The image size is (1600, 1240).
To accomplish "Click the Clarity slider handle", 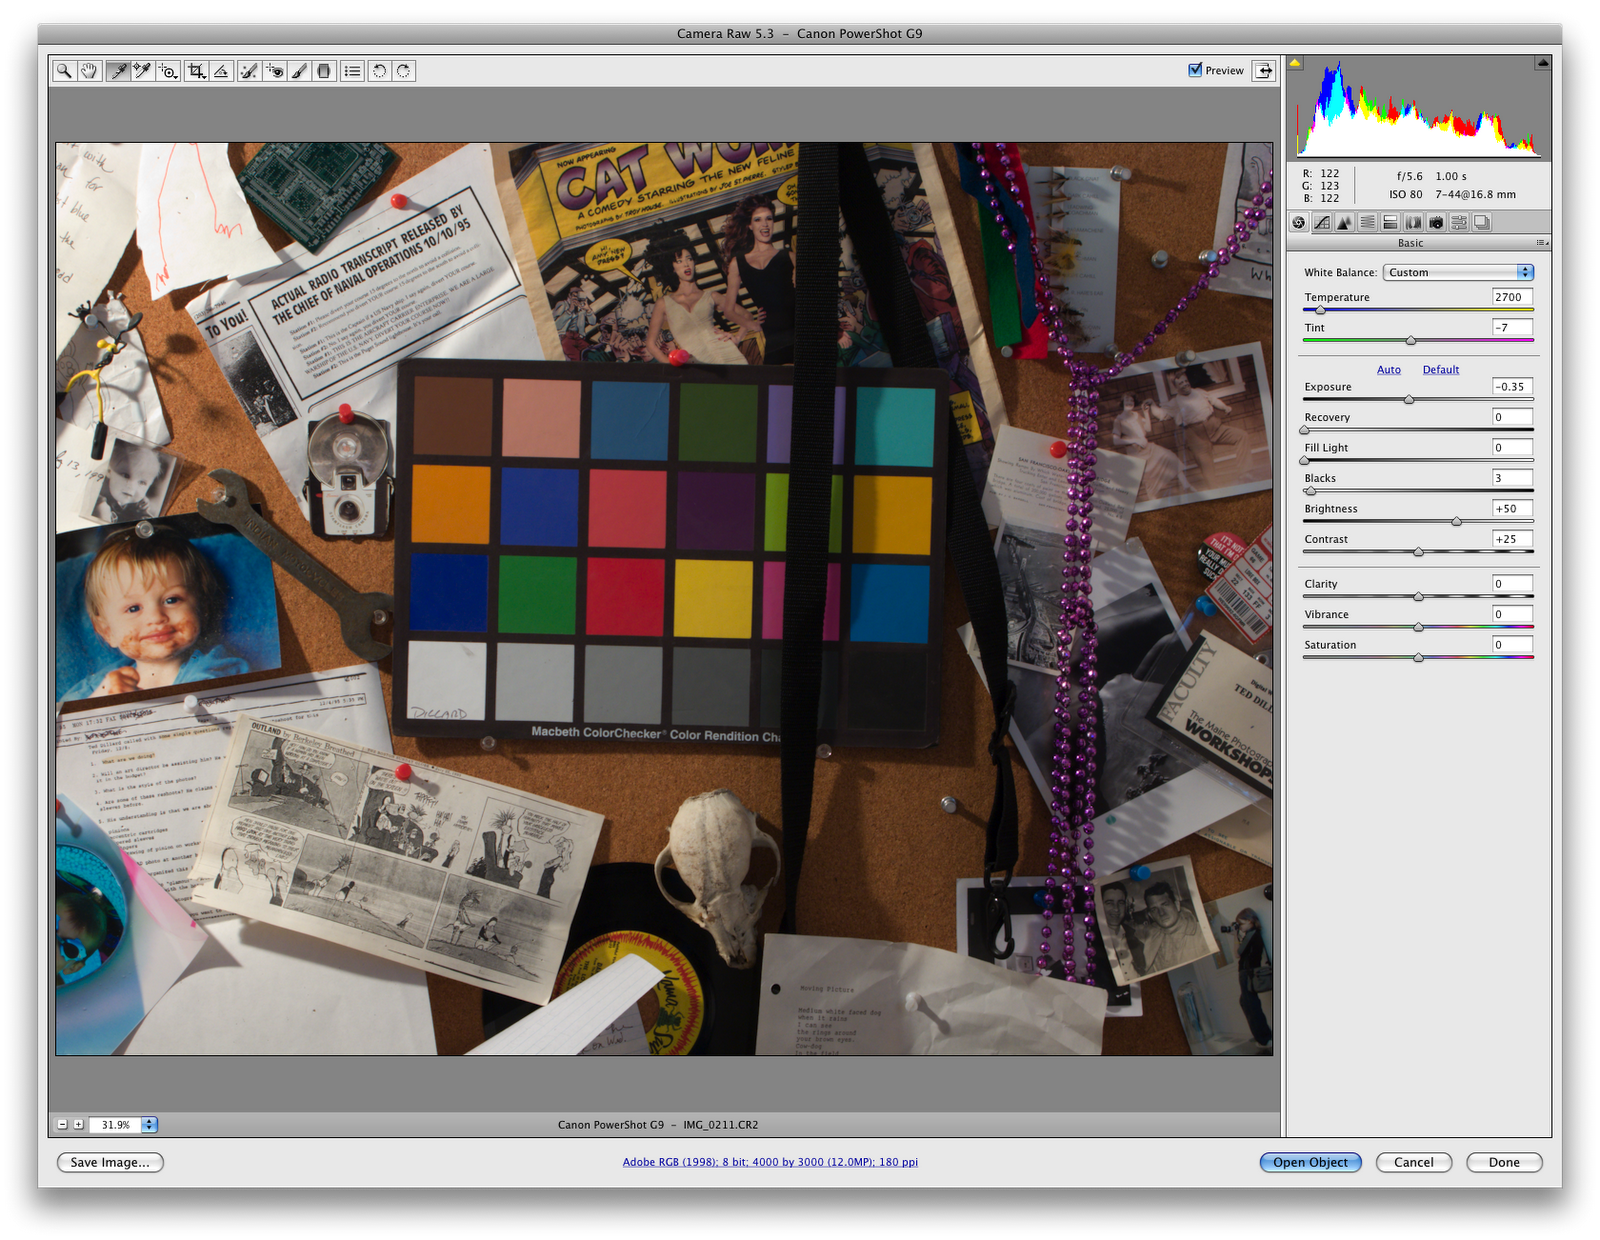I will [1418, 597].
